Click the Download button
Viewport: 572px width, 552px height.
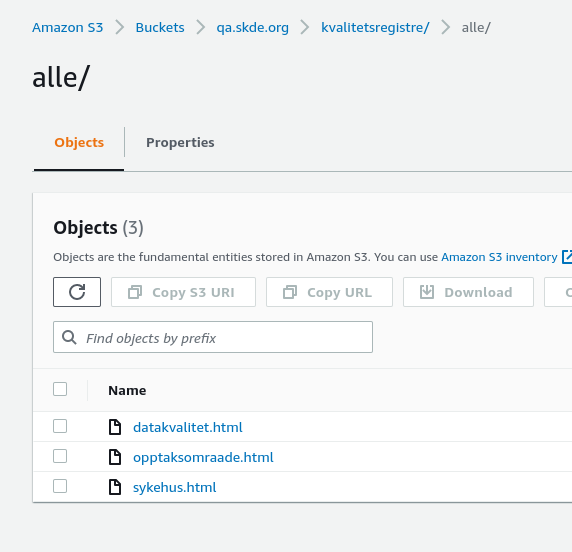point(468,292)
